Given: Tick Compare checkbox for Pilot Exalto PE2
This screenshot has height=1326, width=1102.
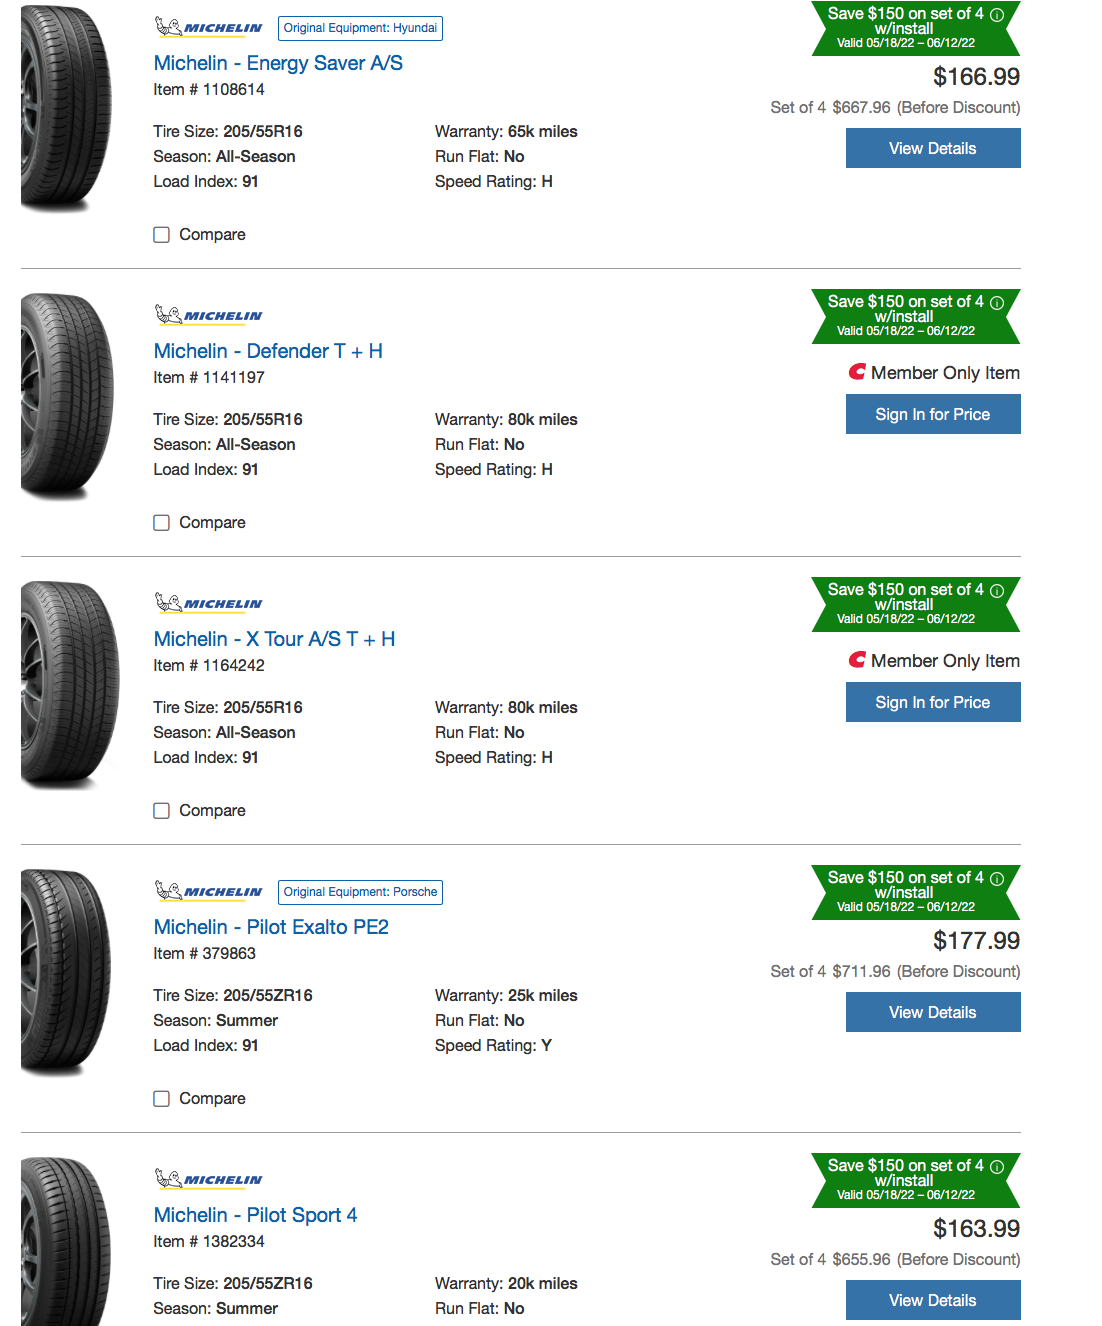Looking at the screenshot, I should pos(161,1099).
